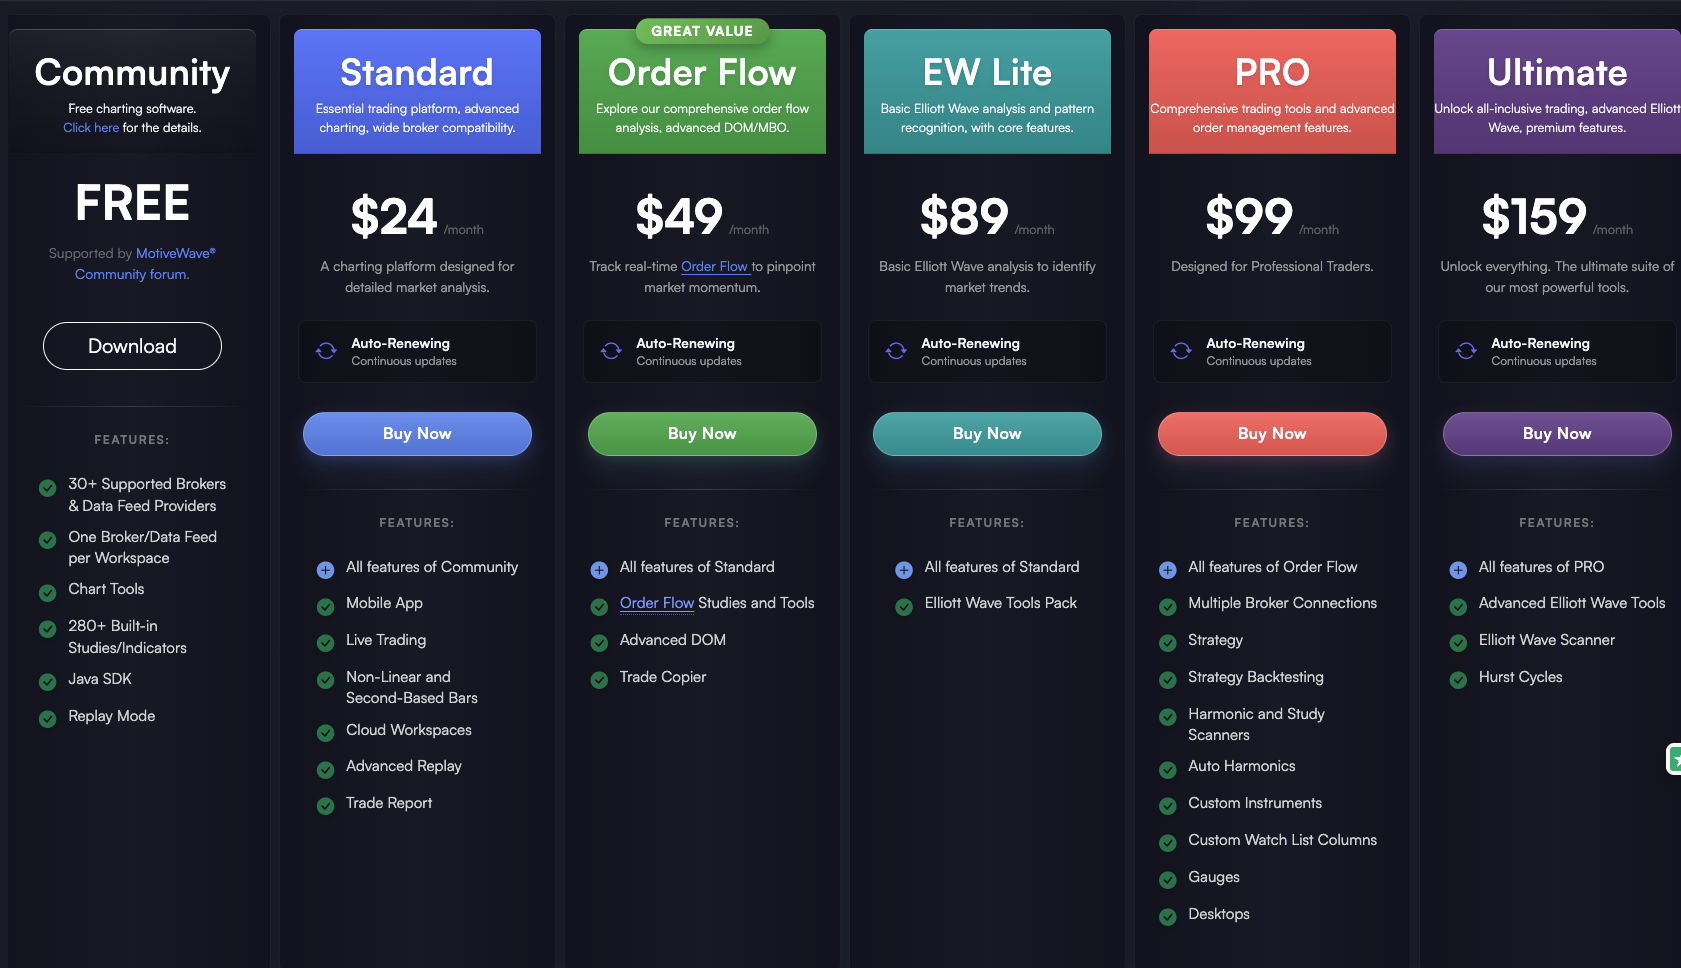Click the checkmark beside Elliott Wave Tools Pack
This screenshot has width=1681, height=968.
pyautogui.click(x=904, y=606)
